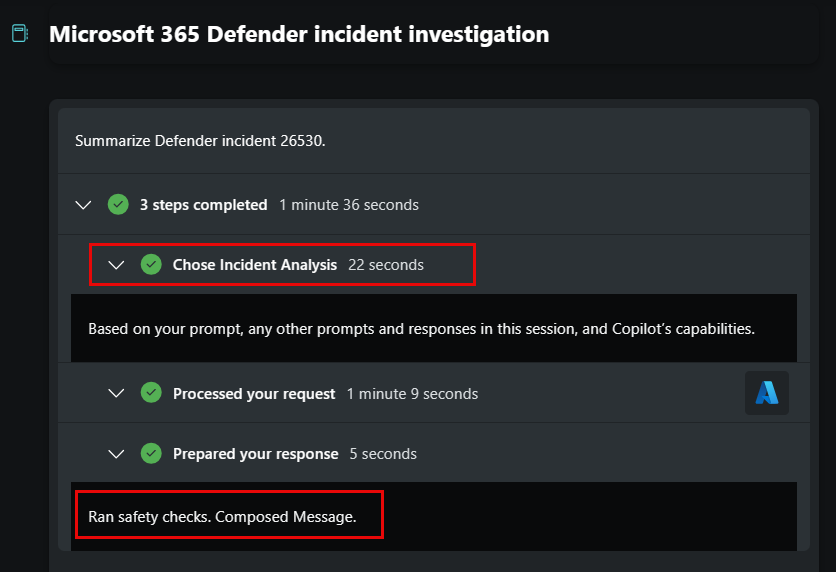Click the session notebook icon beside the title
This screenshot has width=836, height=572.
[x=20, y=34]
